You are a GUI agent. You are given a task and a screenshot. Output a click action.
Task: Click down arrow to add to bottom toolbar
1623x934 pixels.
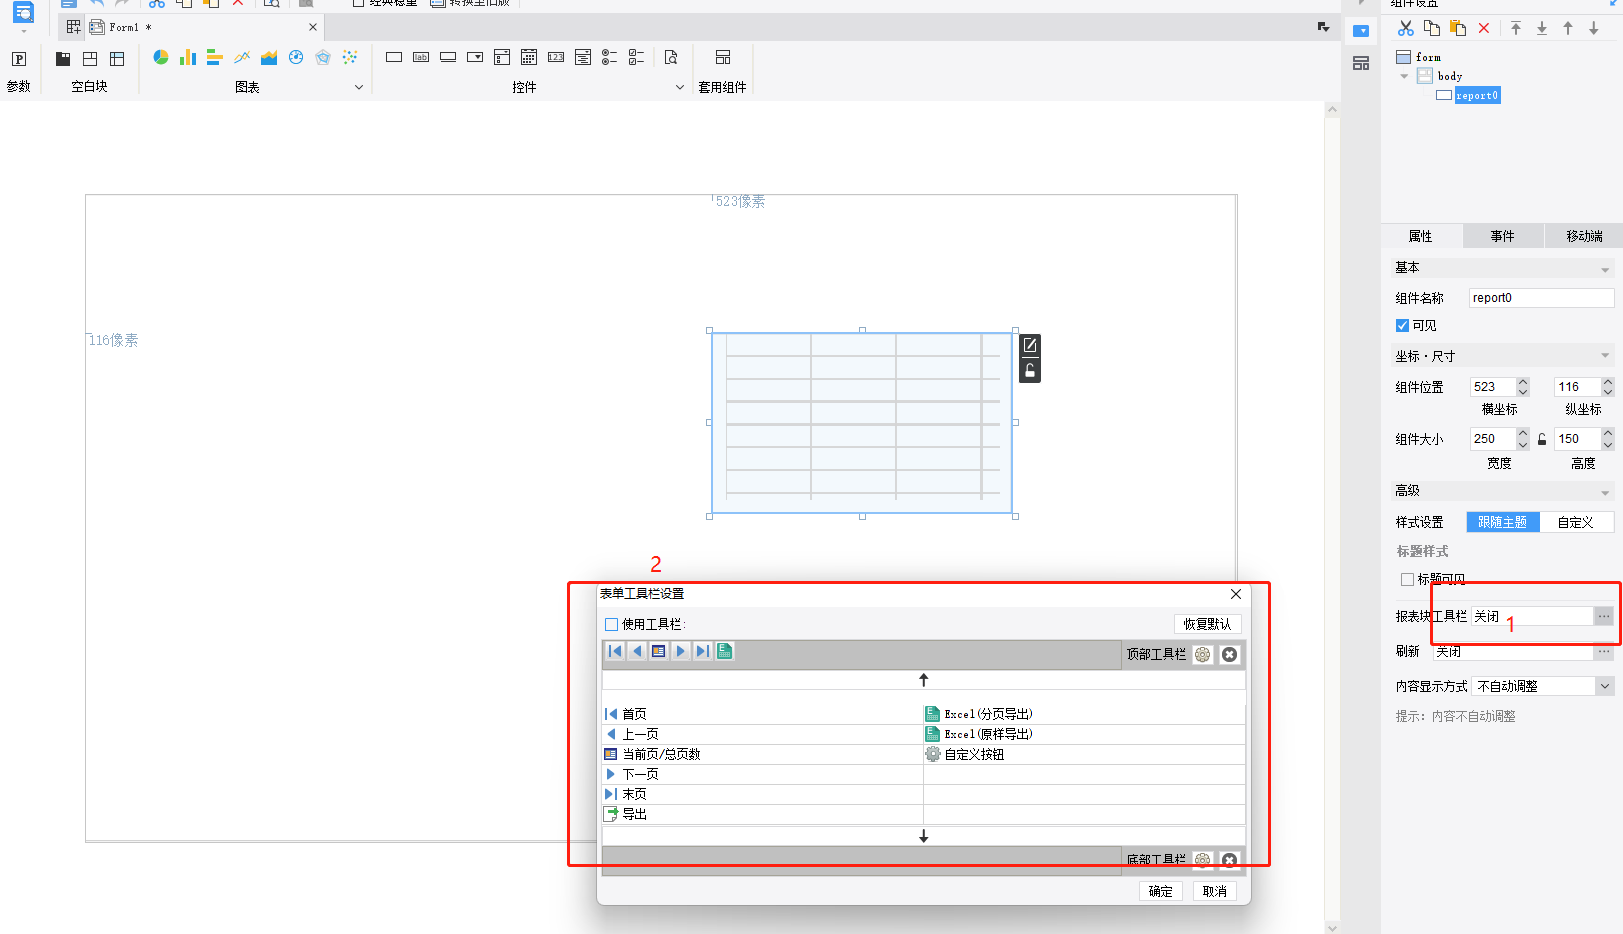coord(924,836)
